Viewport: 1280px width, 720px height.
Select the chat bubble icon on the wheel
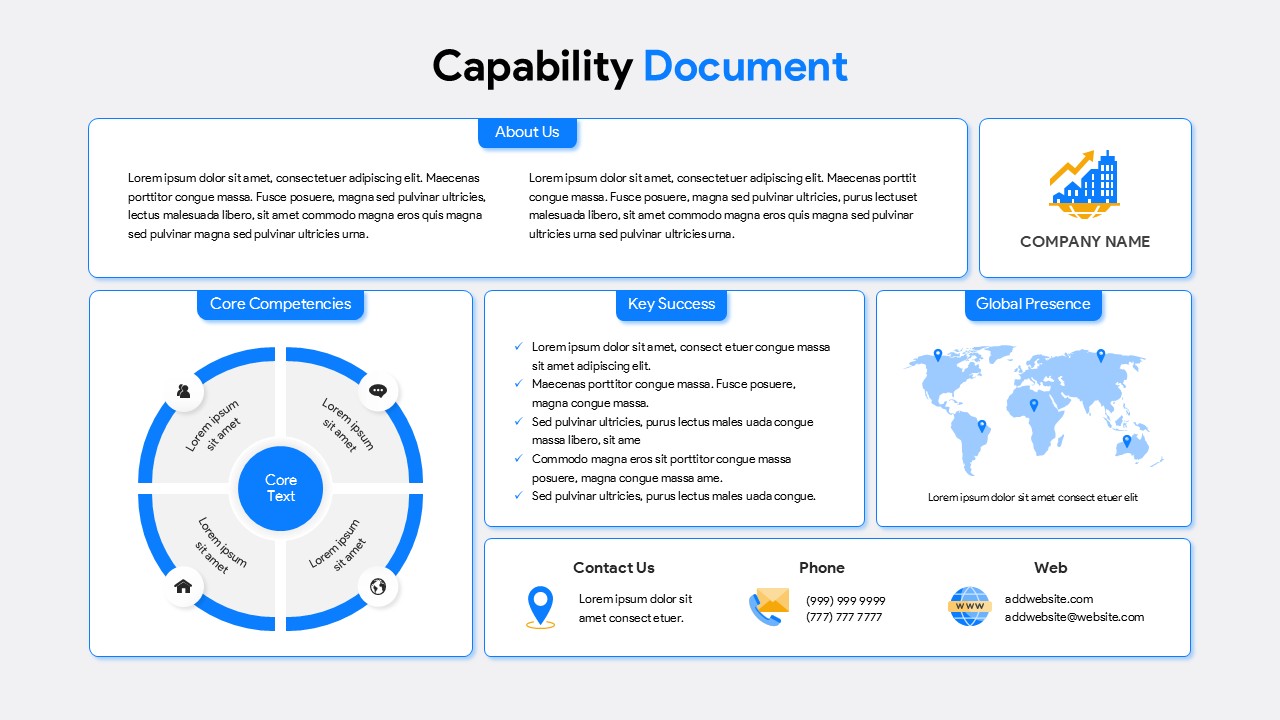tap(378, 391)
